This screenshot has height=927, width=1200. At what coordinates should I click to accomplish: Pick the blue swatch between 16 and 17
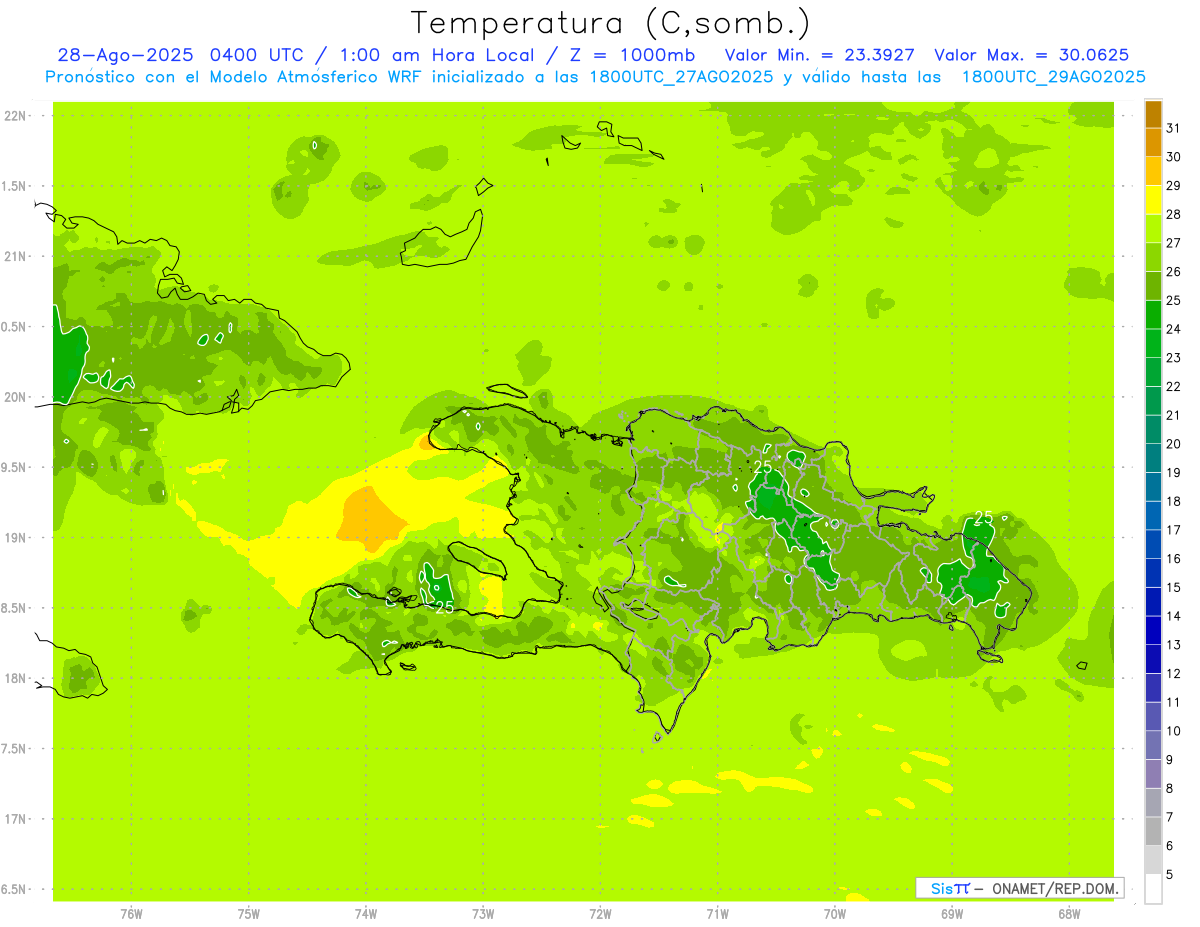point(1153,544)
